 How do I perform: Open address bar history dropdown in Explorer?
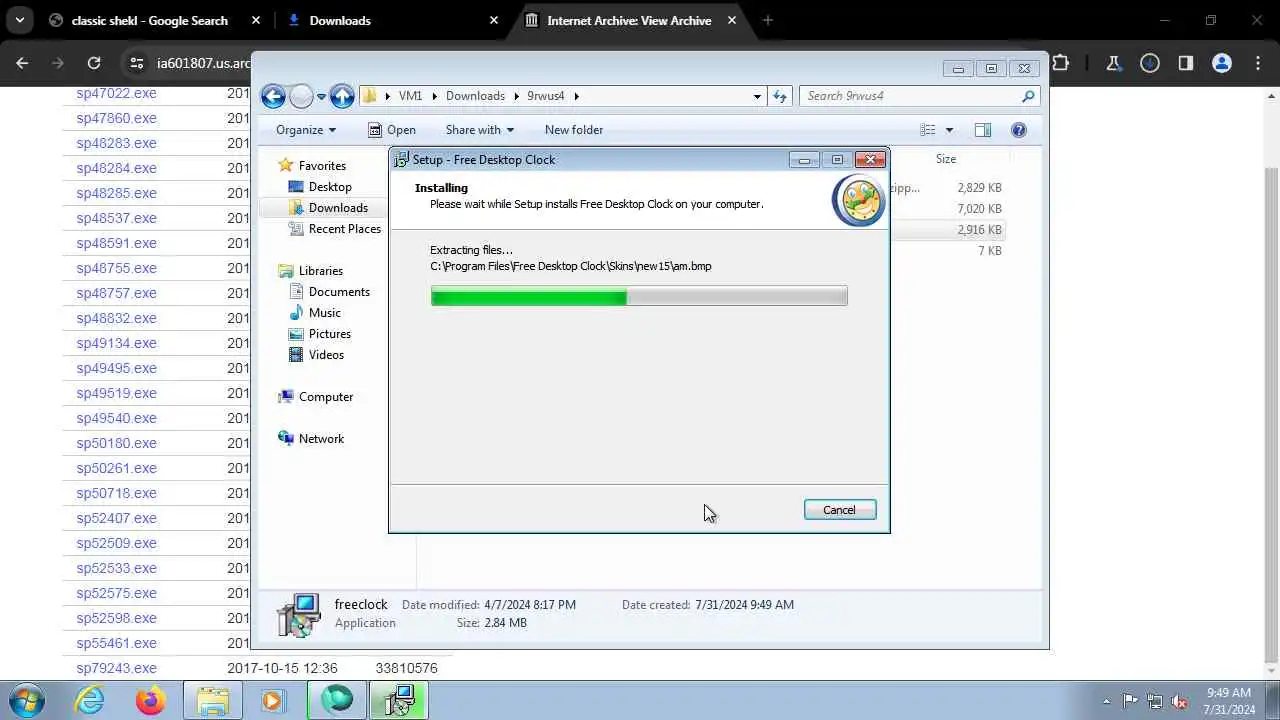coord(757,97)
